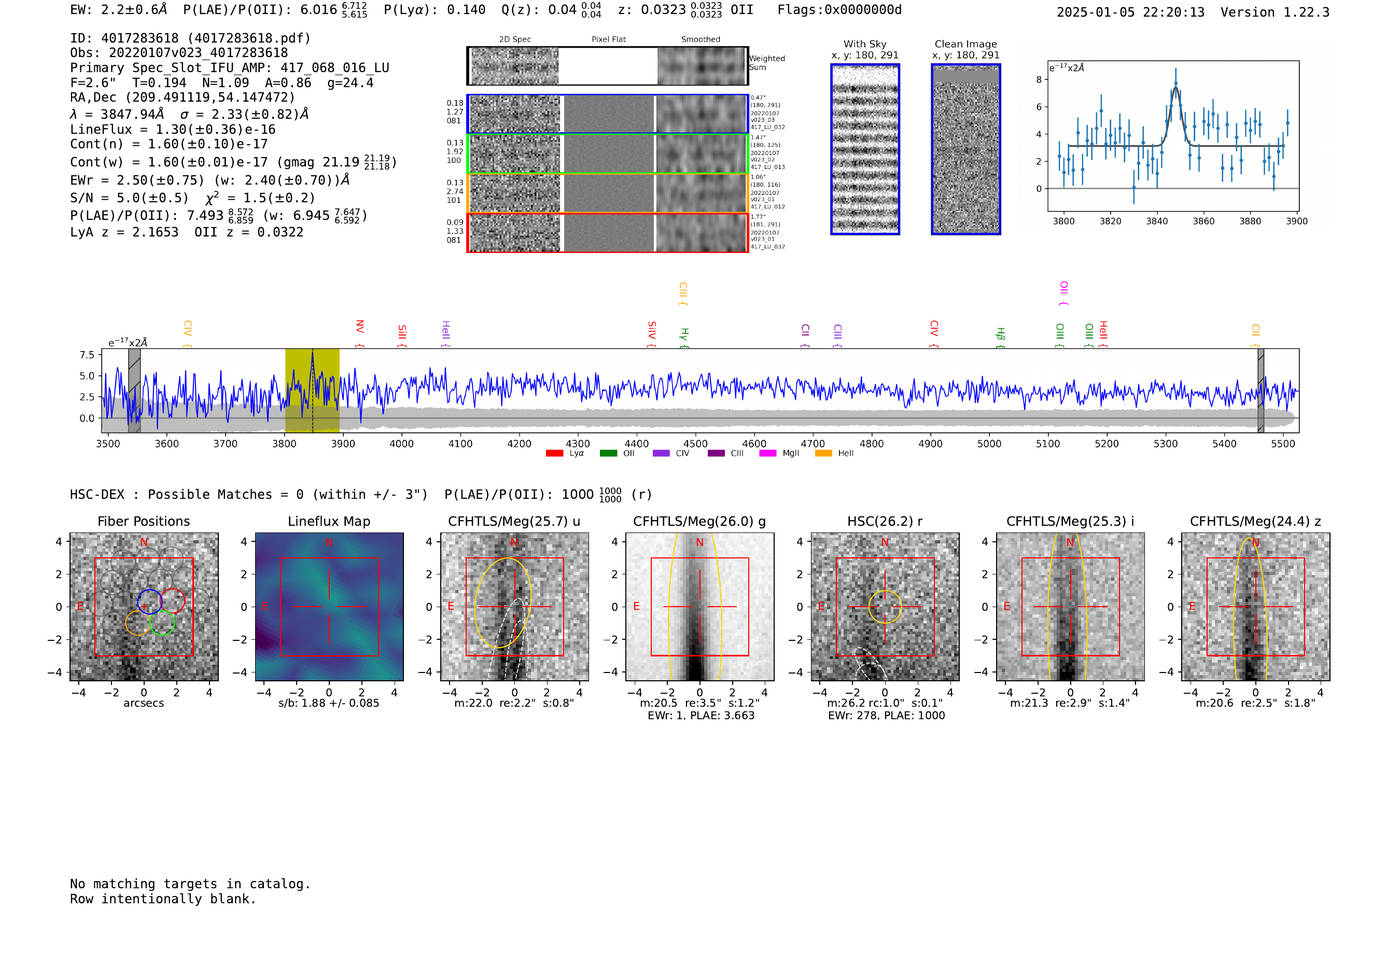Click the orange fiber circle in Fiber Positions

coord(139,623)
